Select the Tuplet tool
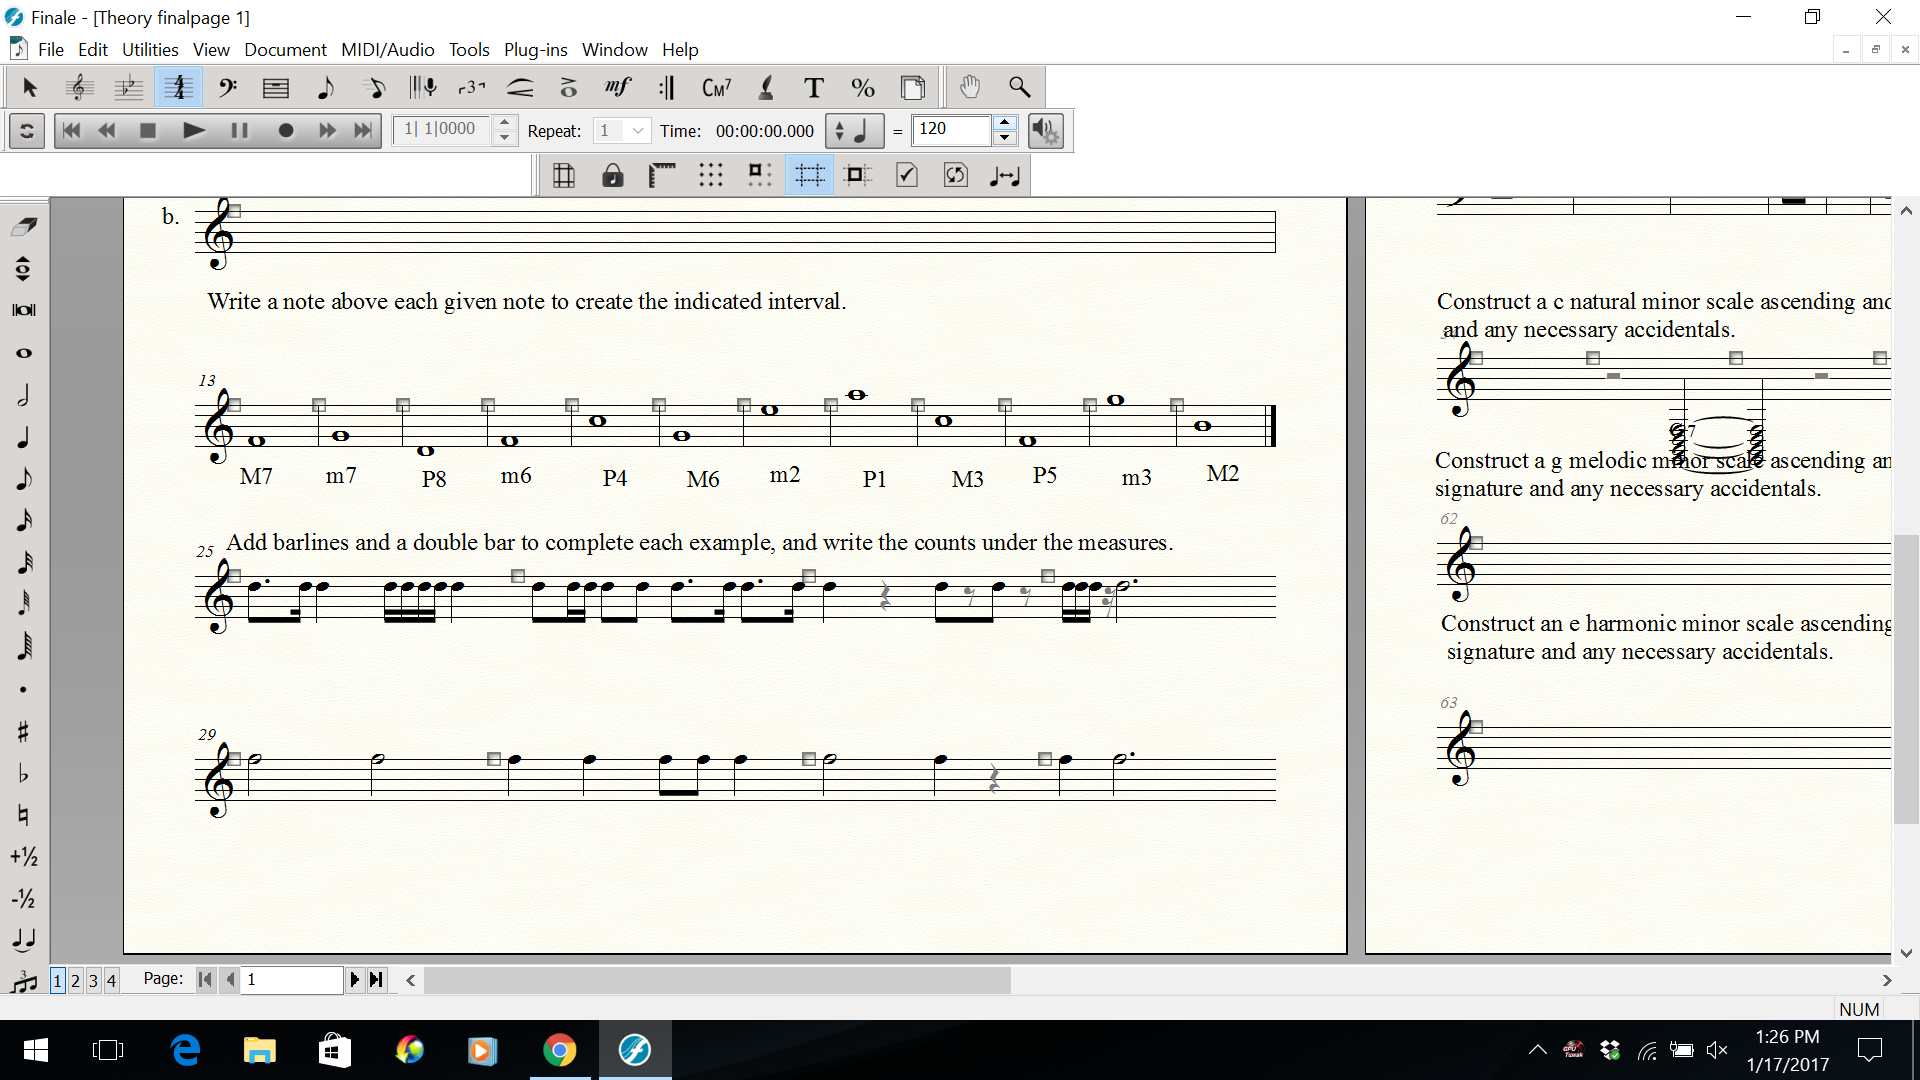This screenshot has width=1920, height=1080. click(x=471, y=88)
